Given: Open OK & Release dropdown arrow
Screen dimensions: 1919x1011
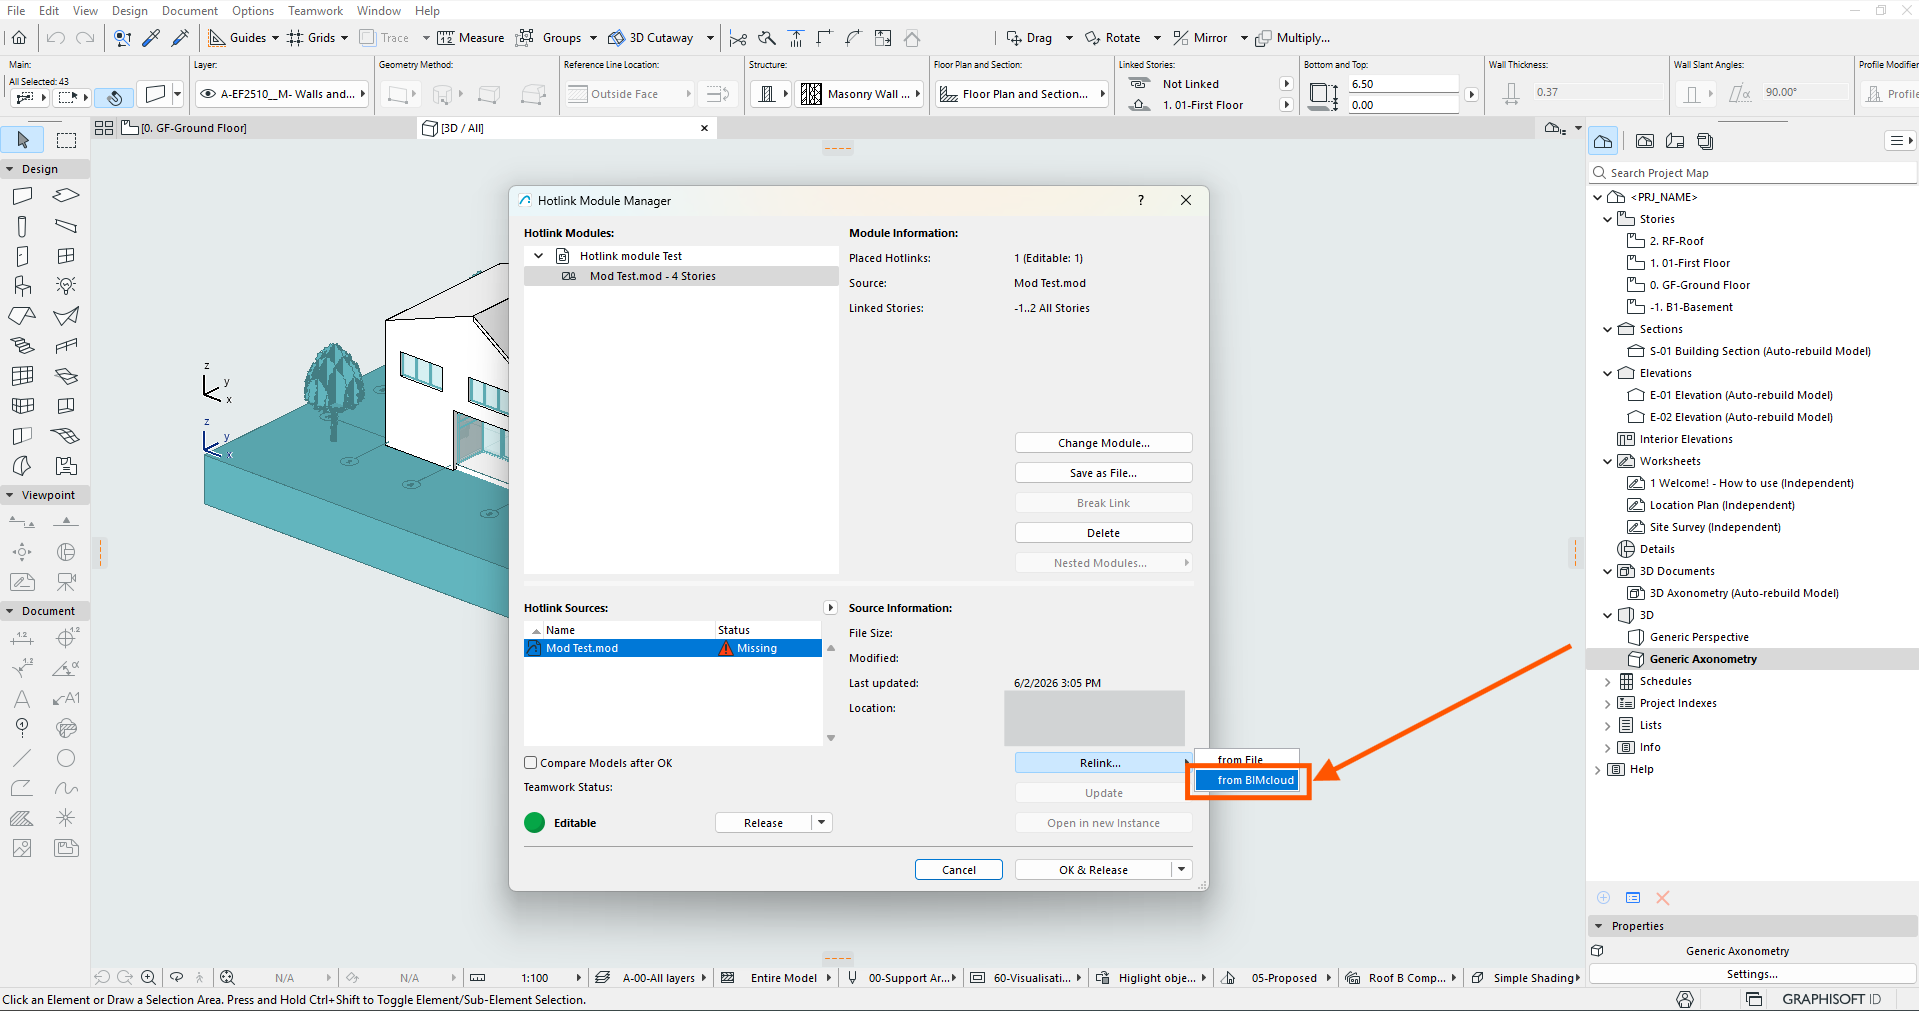Looking at the screenshot, I should 1182,870.
